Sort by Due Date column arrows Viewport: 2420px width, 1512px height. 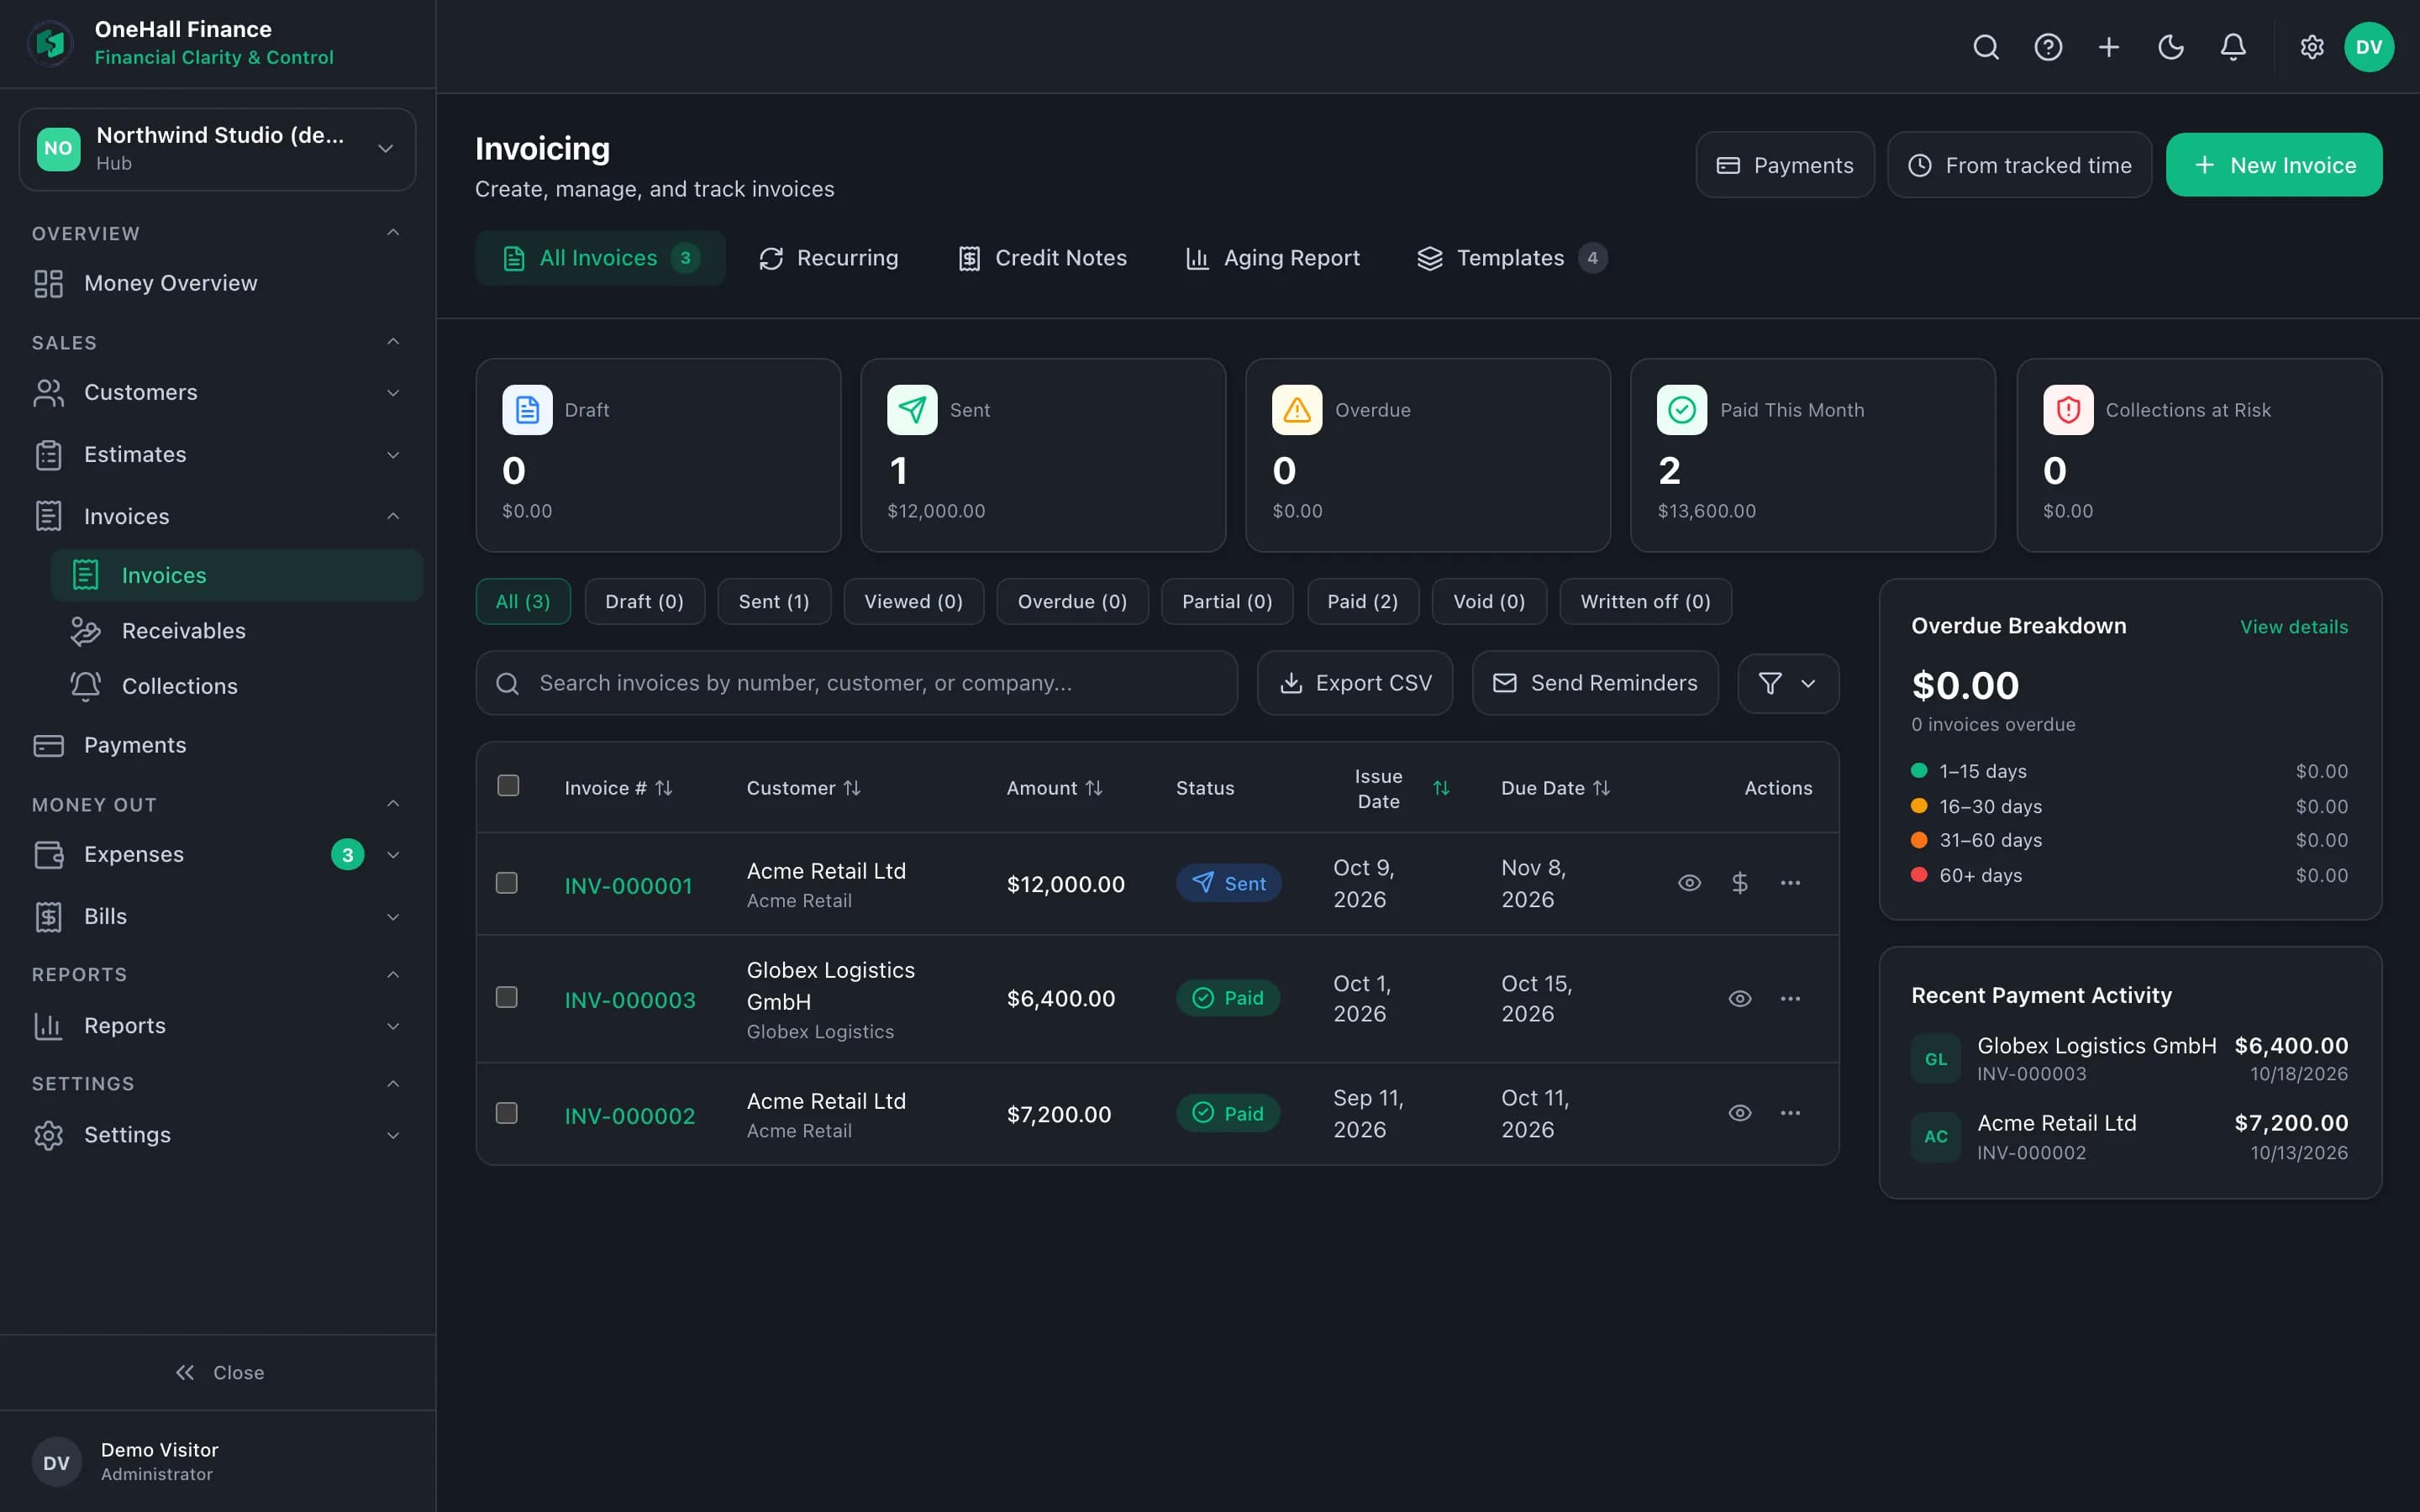[x=1601, y=788]
